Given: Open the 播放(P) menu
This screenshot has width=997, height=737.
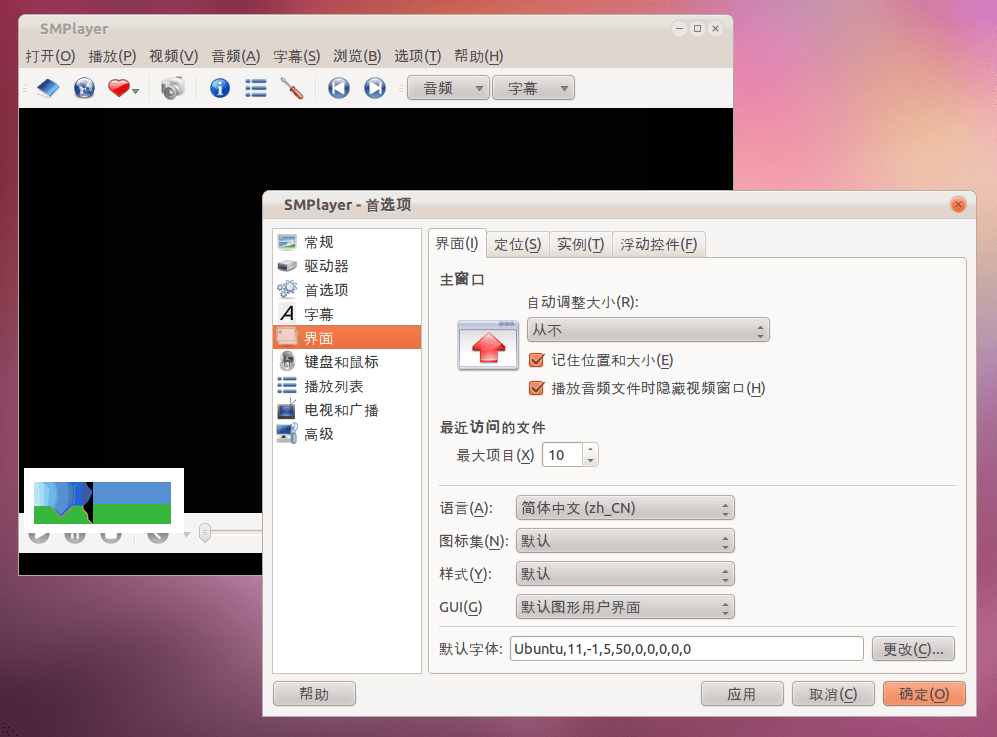Looking at the screenshot, I should 112,56.
